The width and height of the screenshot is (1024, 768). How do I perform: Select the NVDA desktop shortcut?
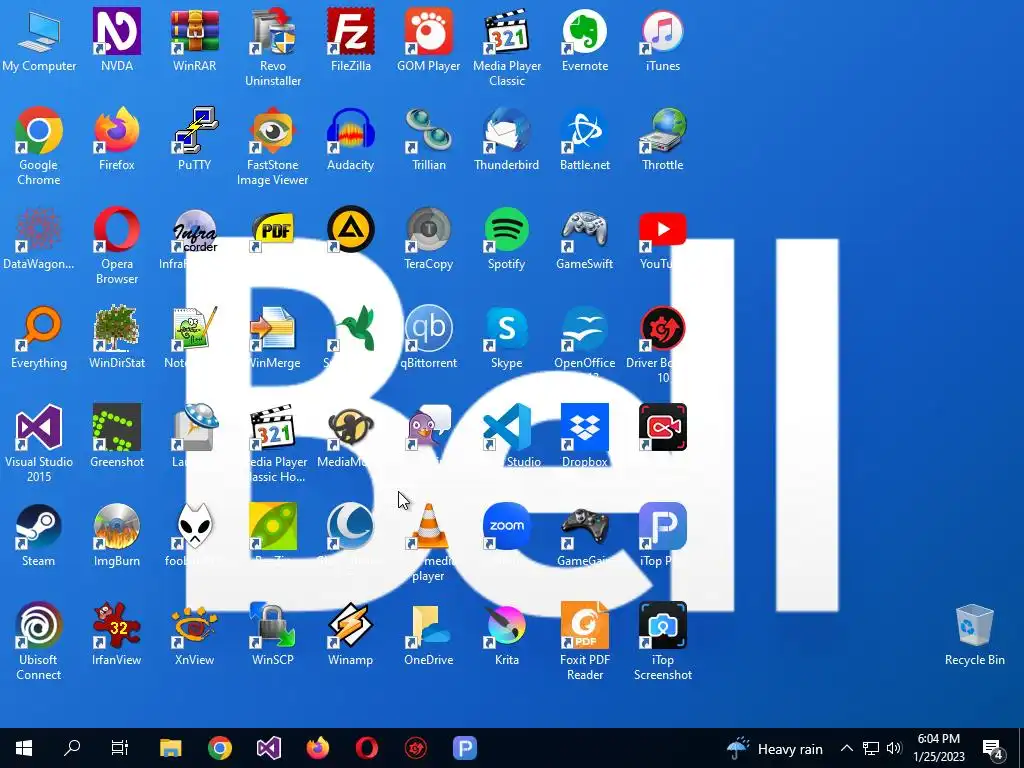(x=117, y=32)
